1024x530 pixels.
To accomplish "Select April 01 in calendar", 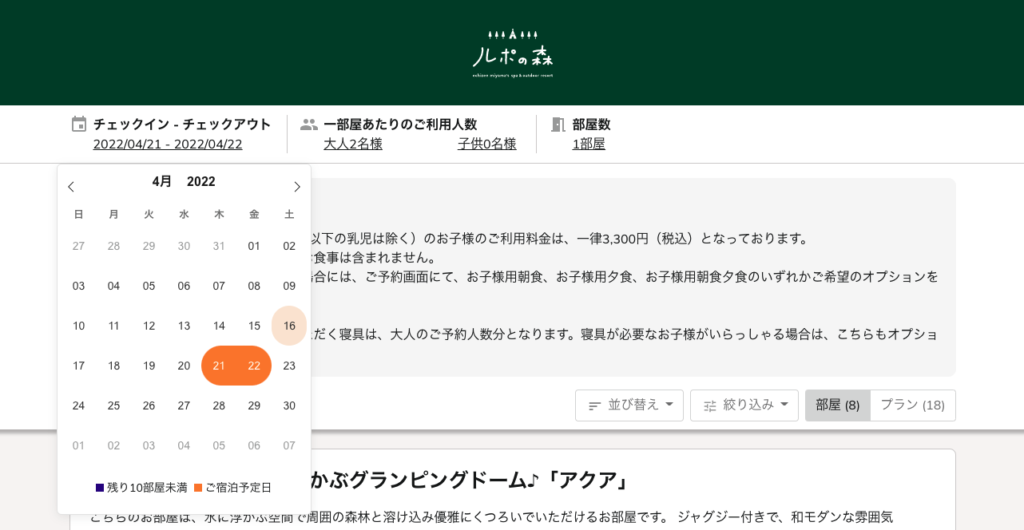I will click(x=254, y=246).
